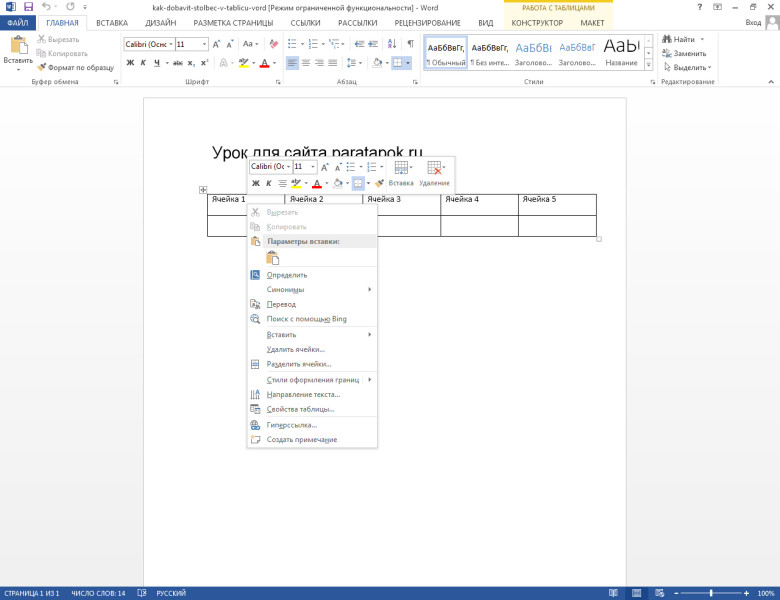This screenshot has width=780, height=600.
Task: Click Format Painter in the ribbon
Action: tap(74, 67)
